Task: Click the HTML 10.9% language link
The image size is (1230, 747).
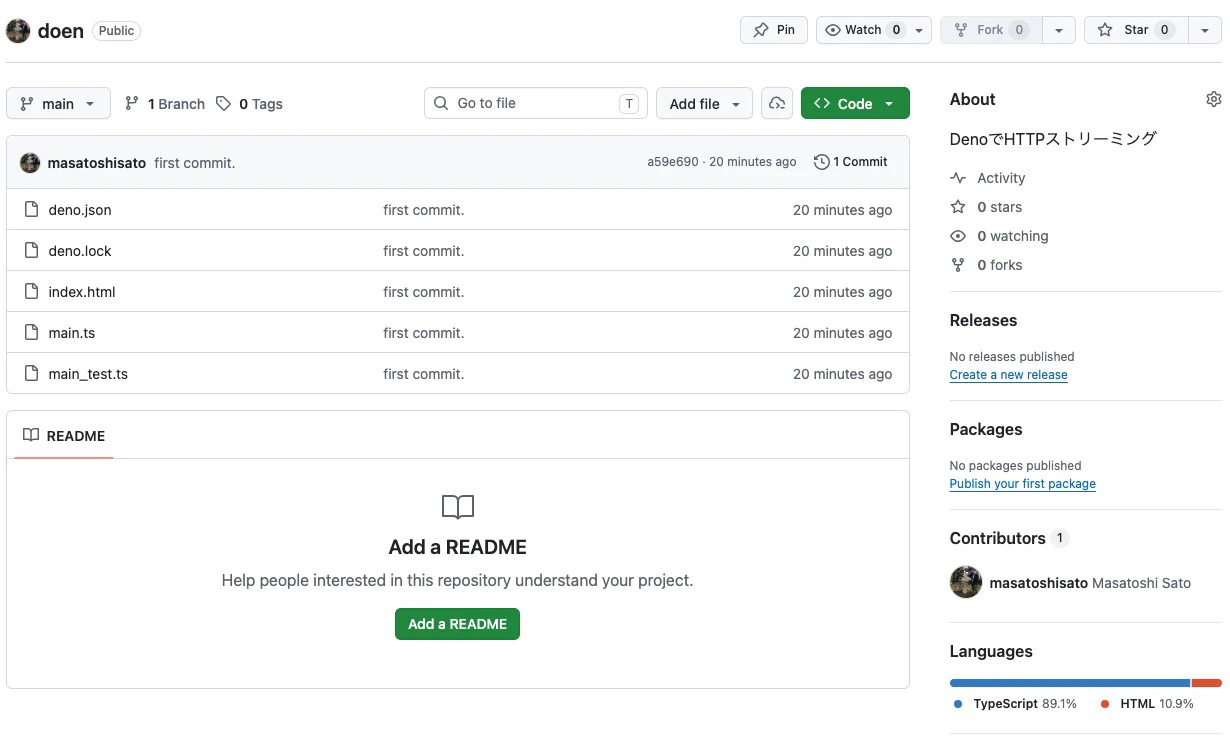Action: pos(1147,704)
